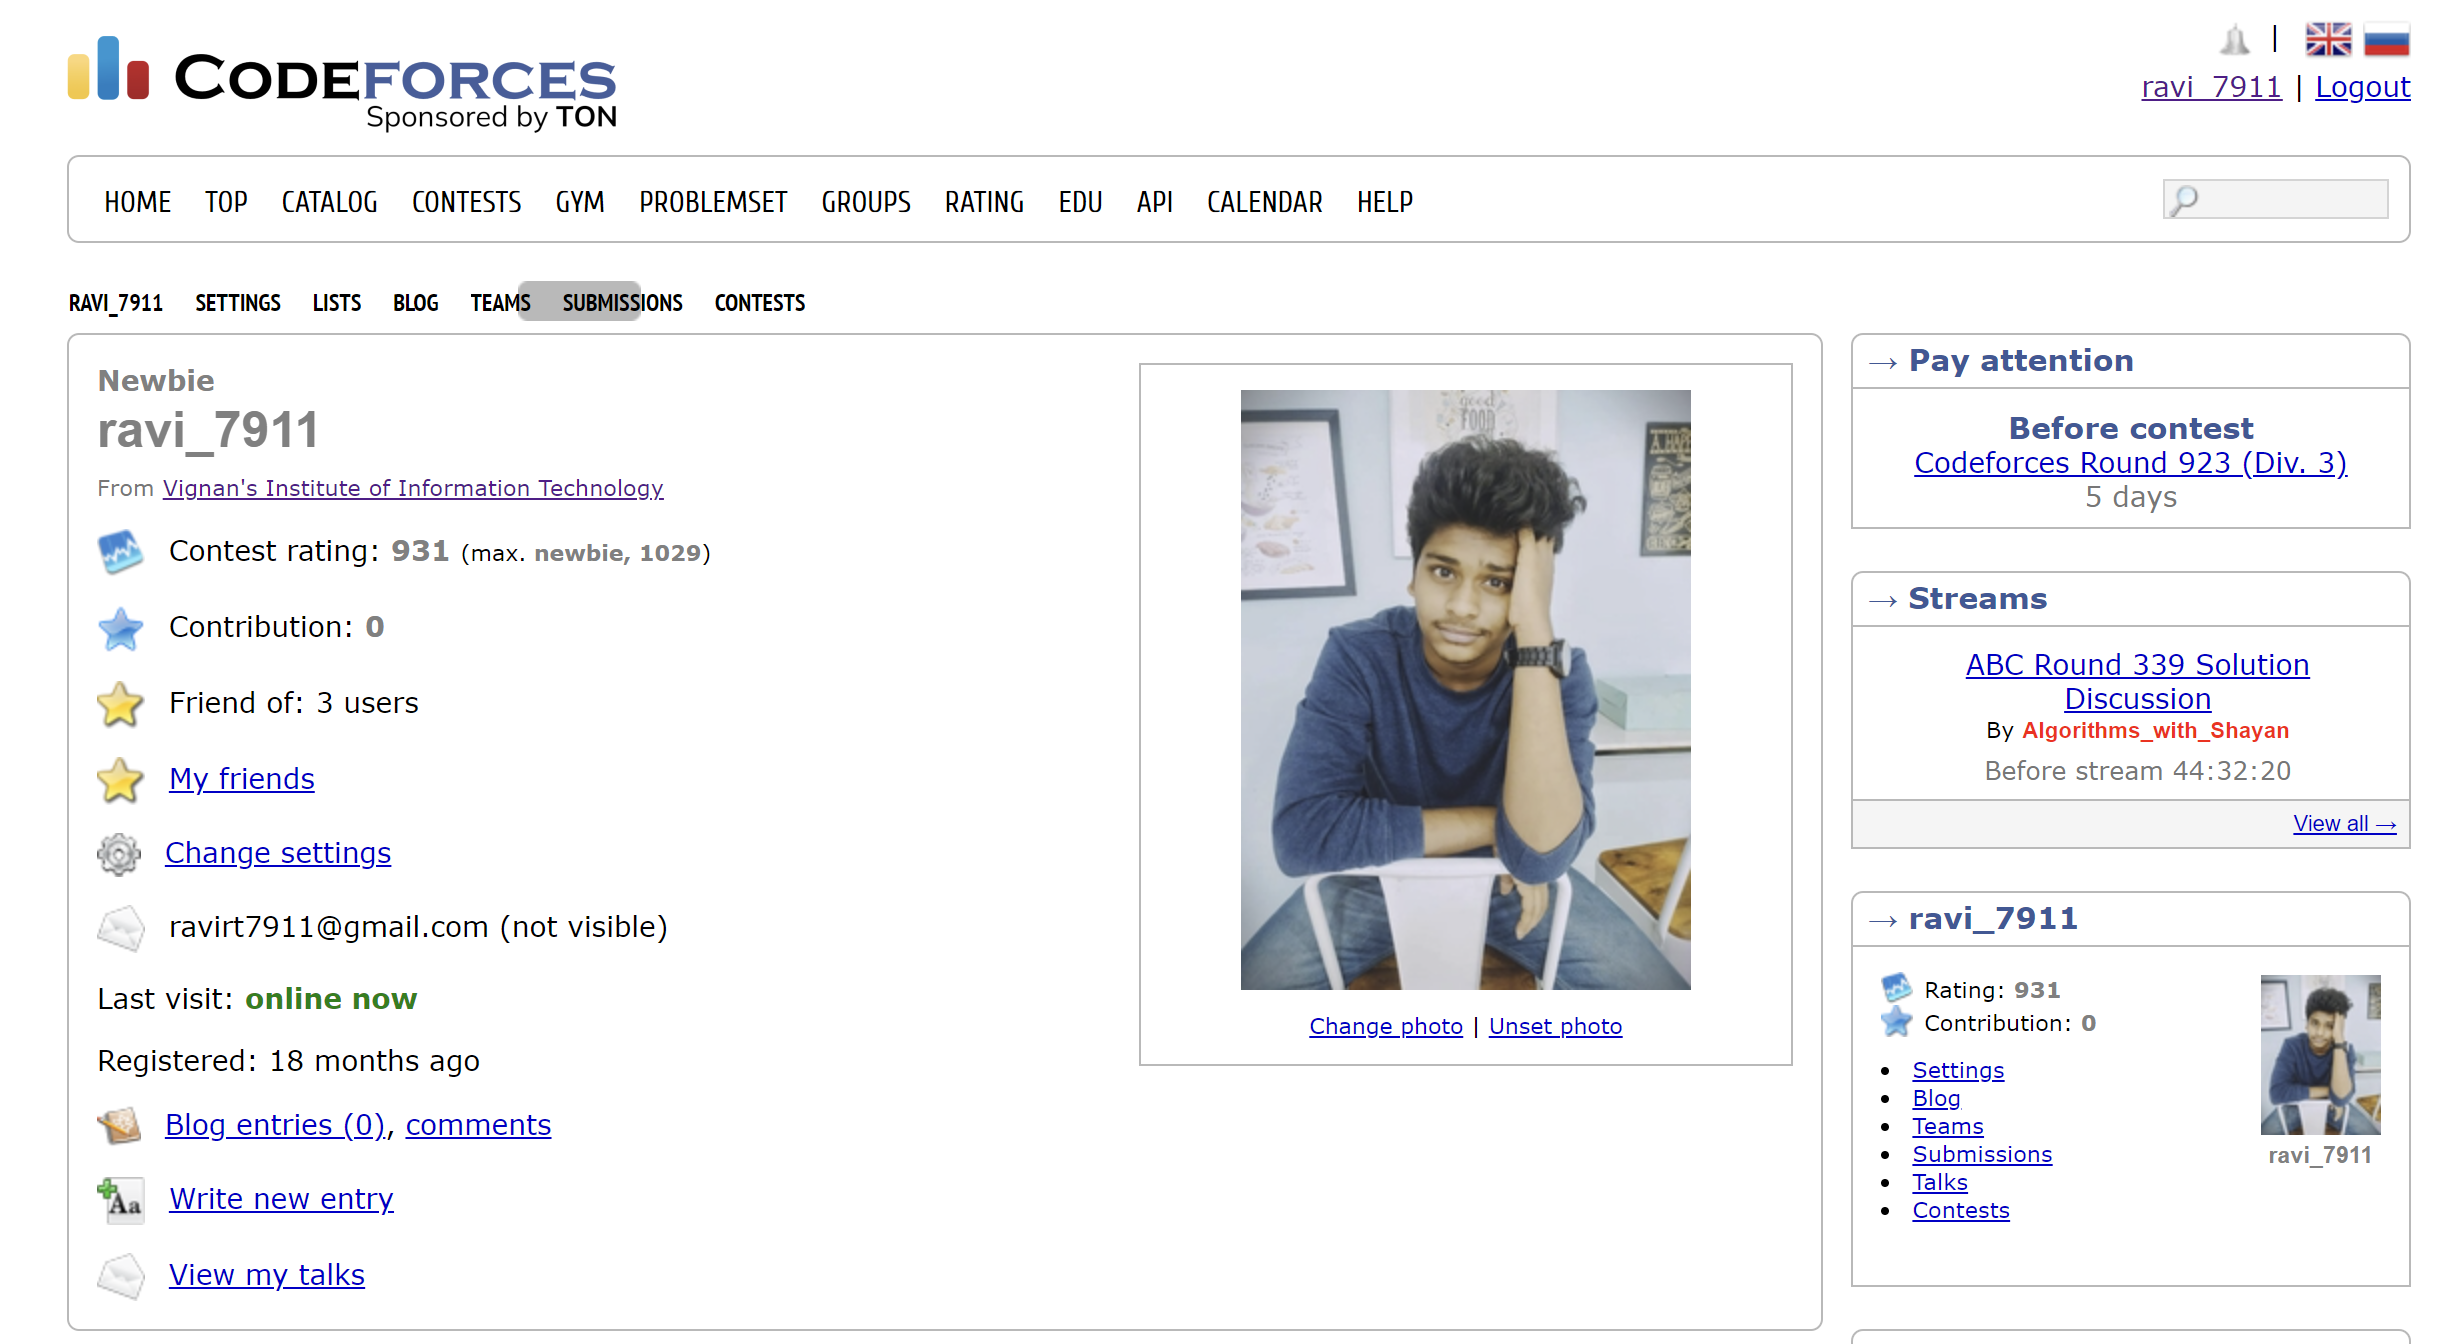The image size is (2464, 1344).
Task: Click the Write new entry link
Action: click(281, 1199)
